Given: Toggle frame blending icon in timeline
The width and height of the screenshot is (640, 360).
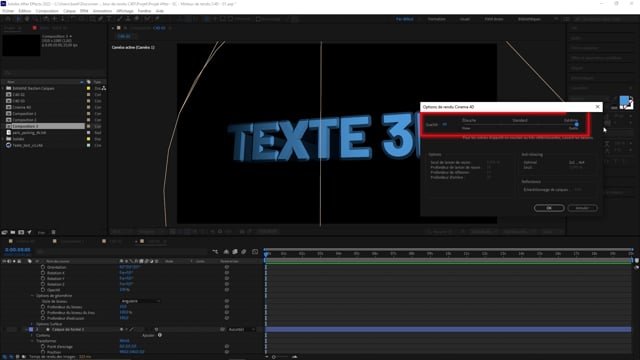Looking at the screenshot, I should coord(235,252).
